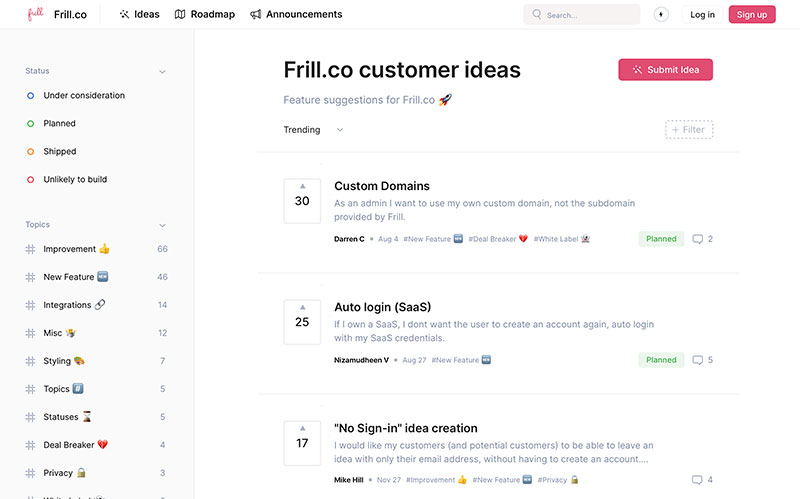This screenshot has height=499, width=800.
Task: Click the rocket emoji in subtitle
Action: tap(445, 99)
